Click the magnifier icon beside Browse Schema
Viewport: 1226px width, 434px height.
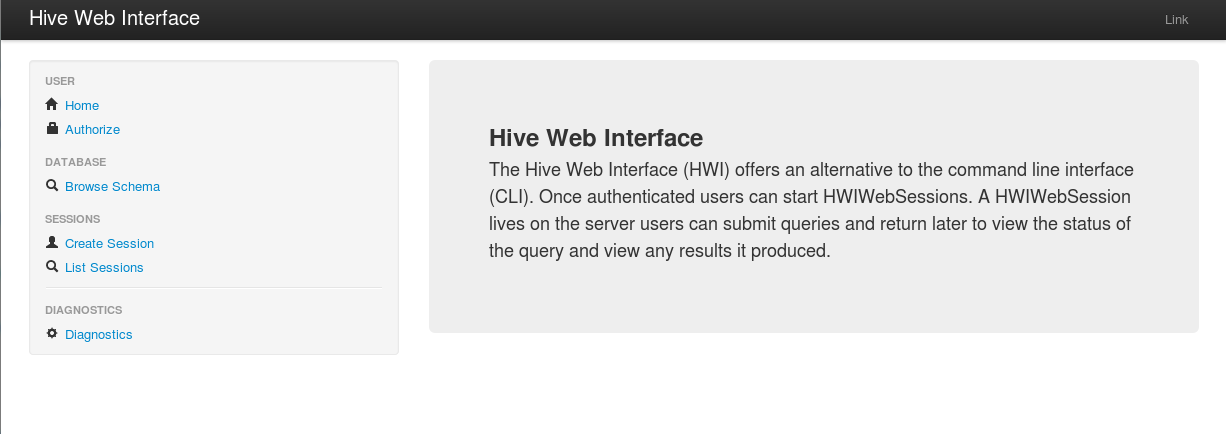tap(52, 185)
